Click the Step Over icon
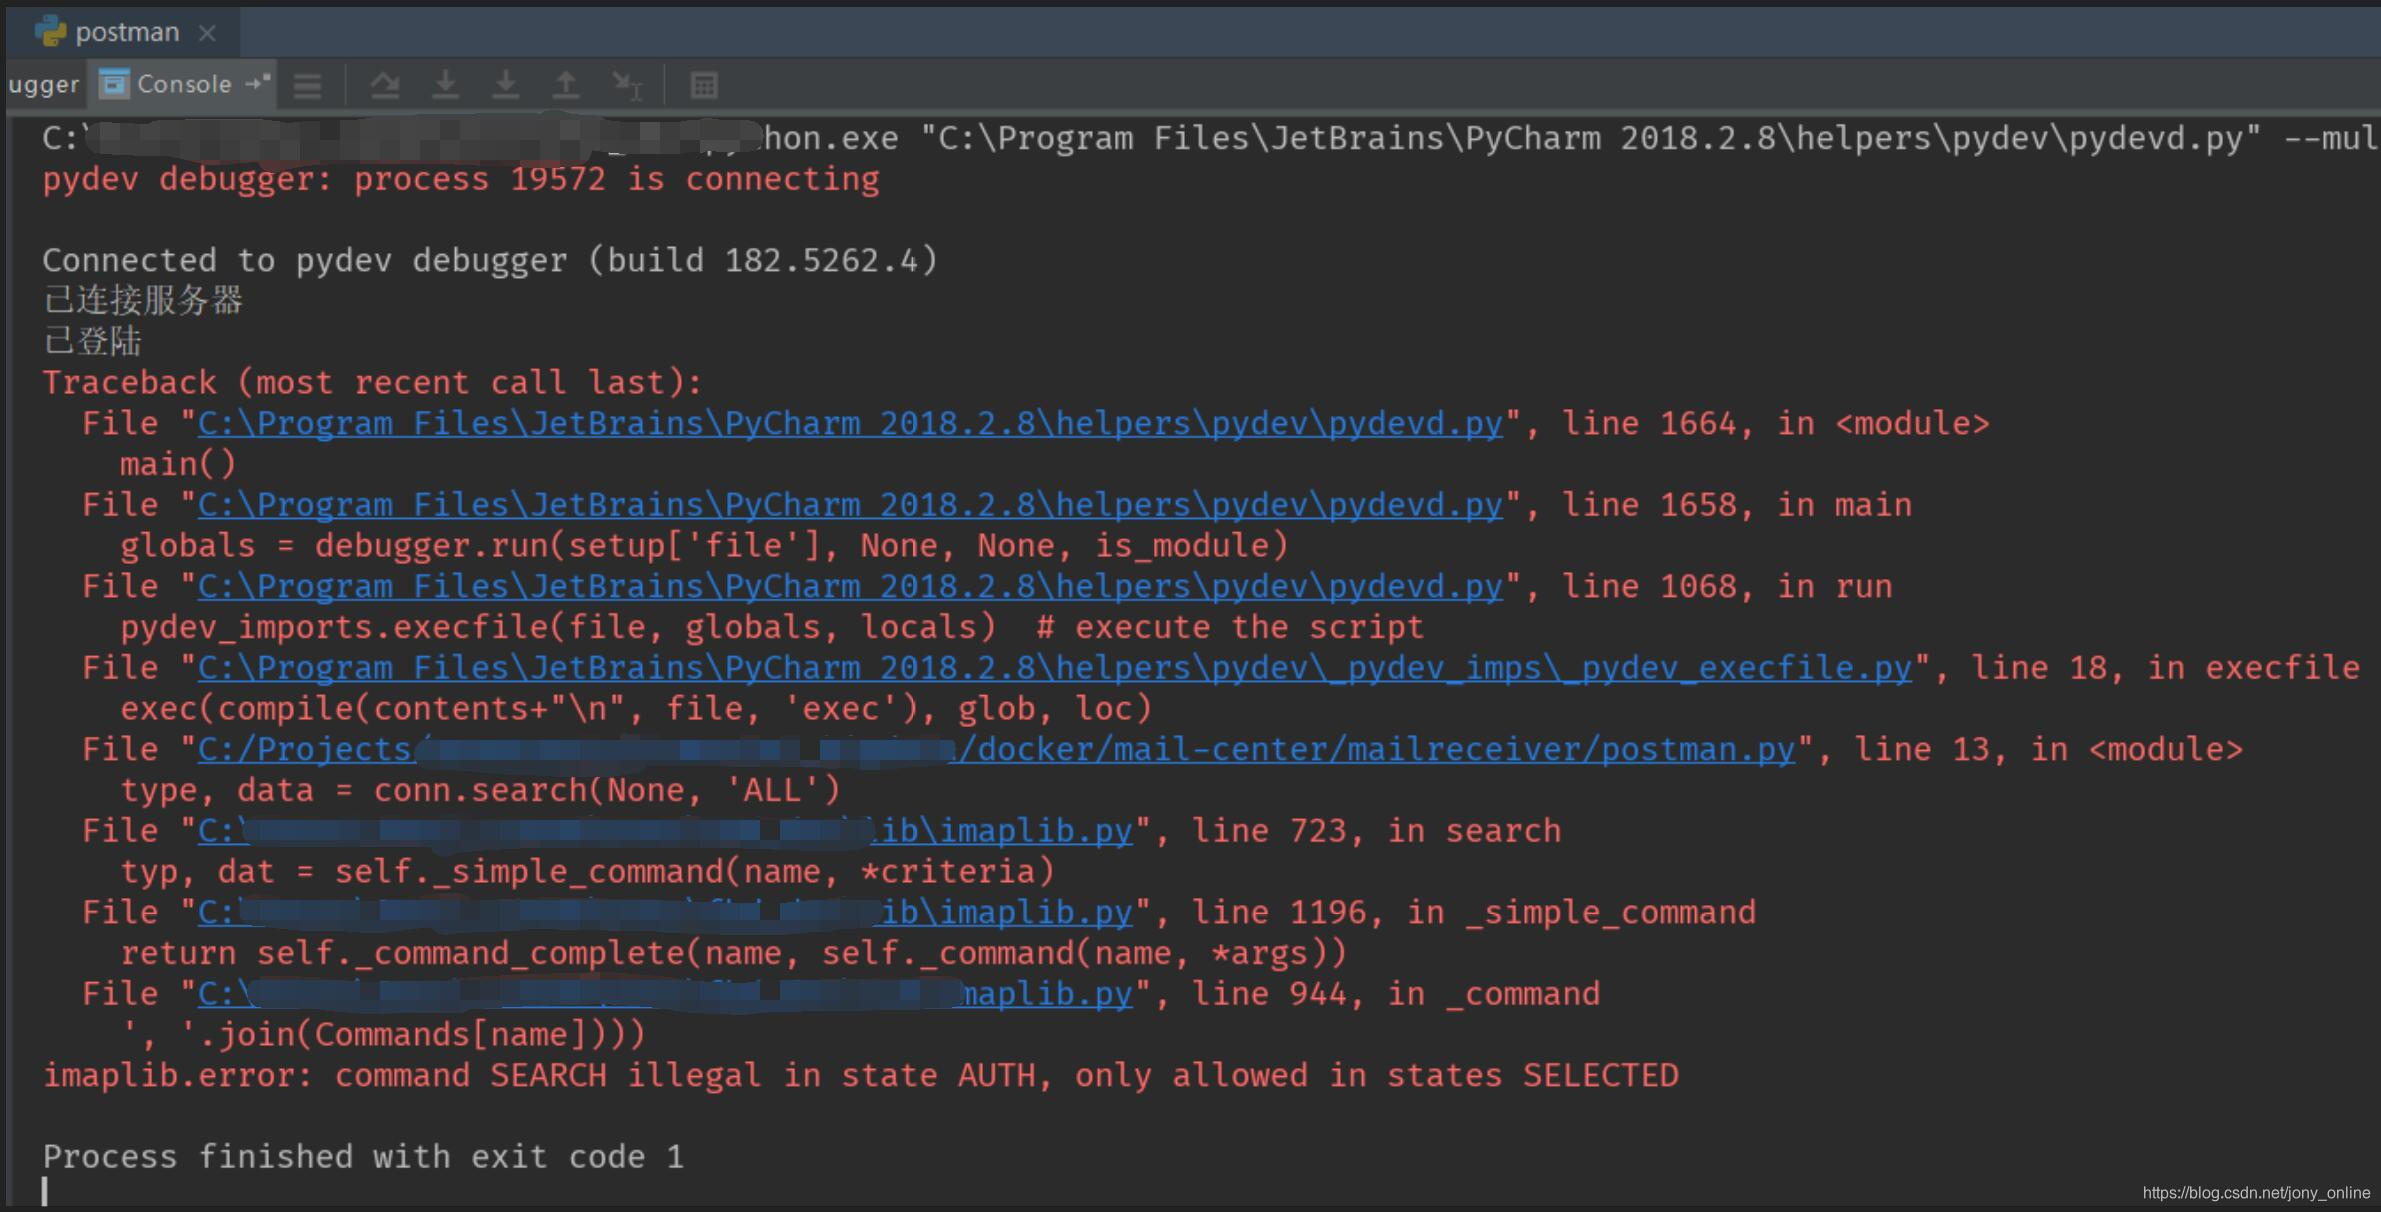Image resolution: width=2381 pixels, height=1212 pixels. pos(385,86)
